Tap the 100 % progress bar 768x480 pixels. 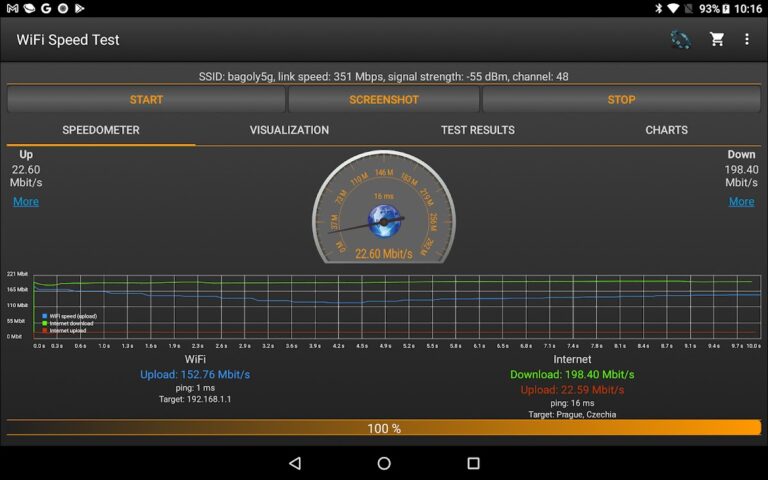pos(384,428)
